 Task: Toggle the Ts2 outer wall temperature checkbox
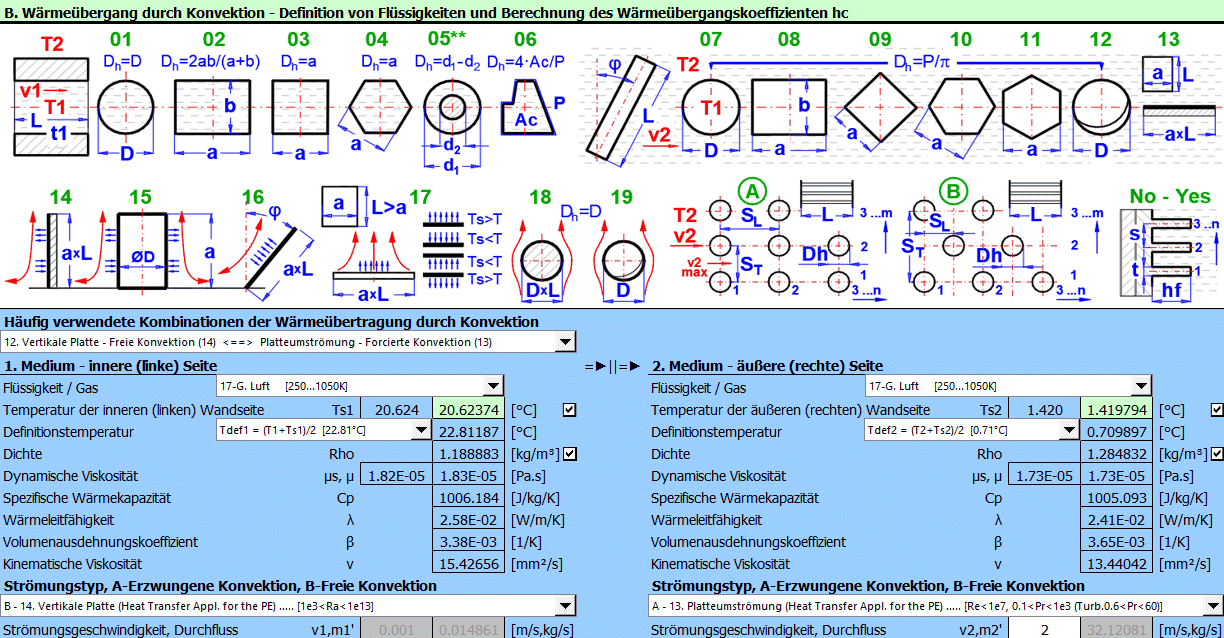tap(1216, 409)
